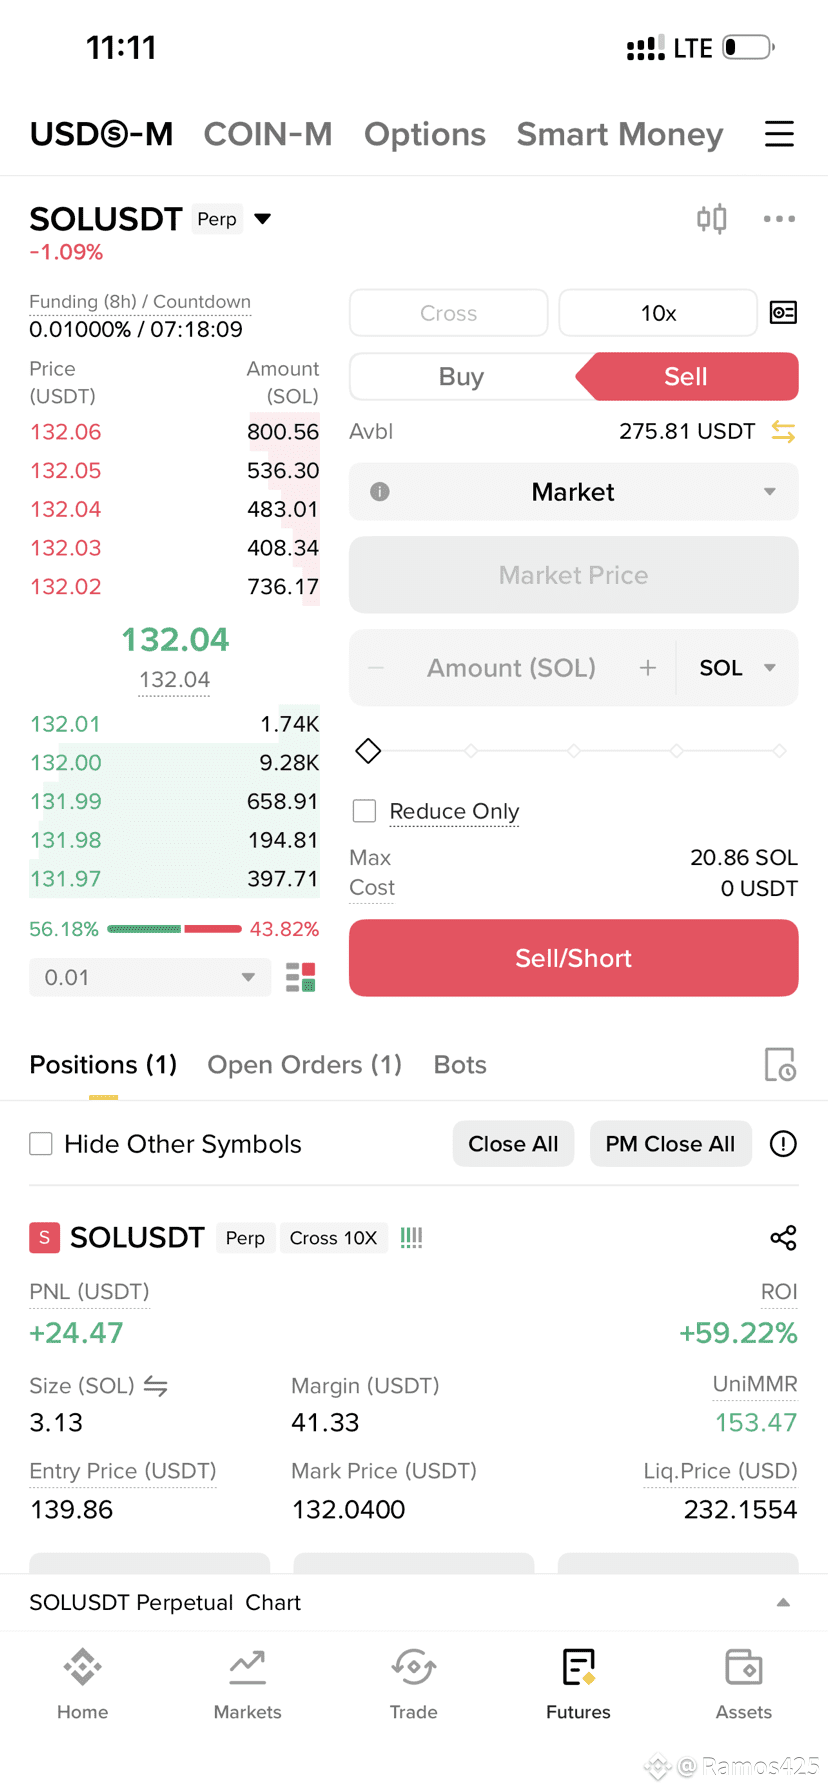Image resolution: width=828 pixels, height=1792 pixels.
Task: Click the amount percentage slider handle
Action: tap(368, 751)
